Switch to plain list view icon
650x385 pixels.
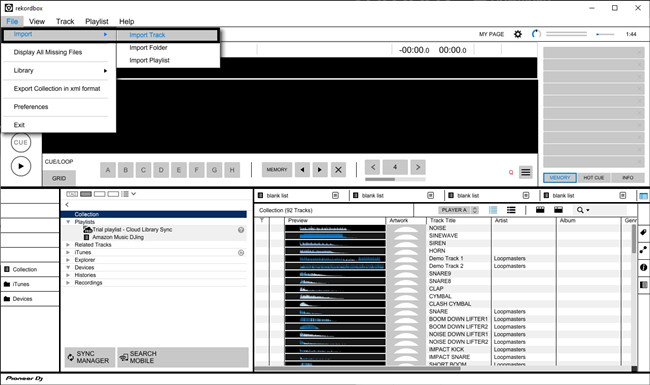(x=511, y=210)
